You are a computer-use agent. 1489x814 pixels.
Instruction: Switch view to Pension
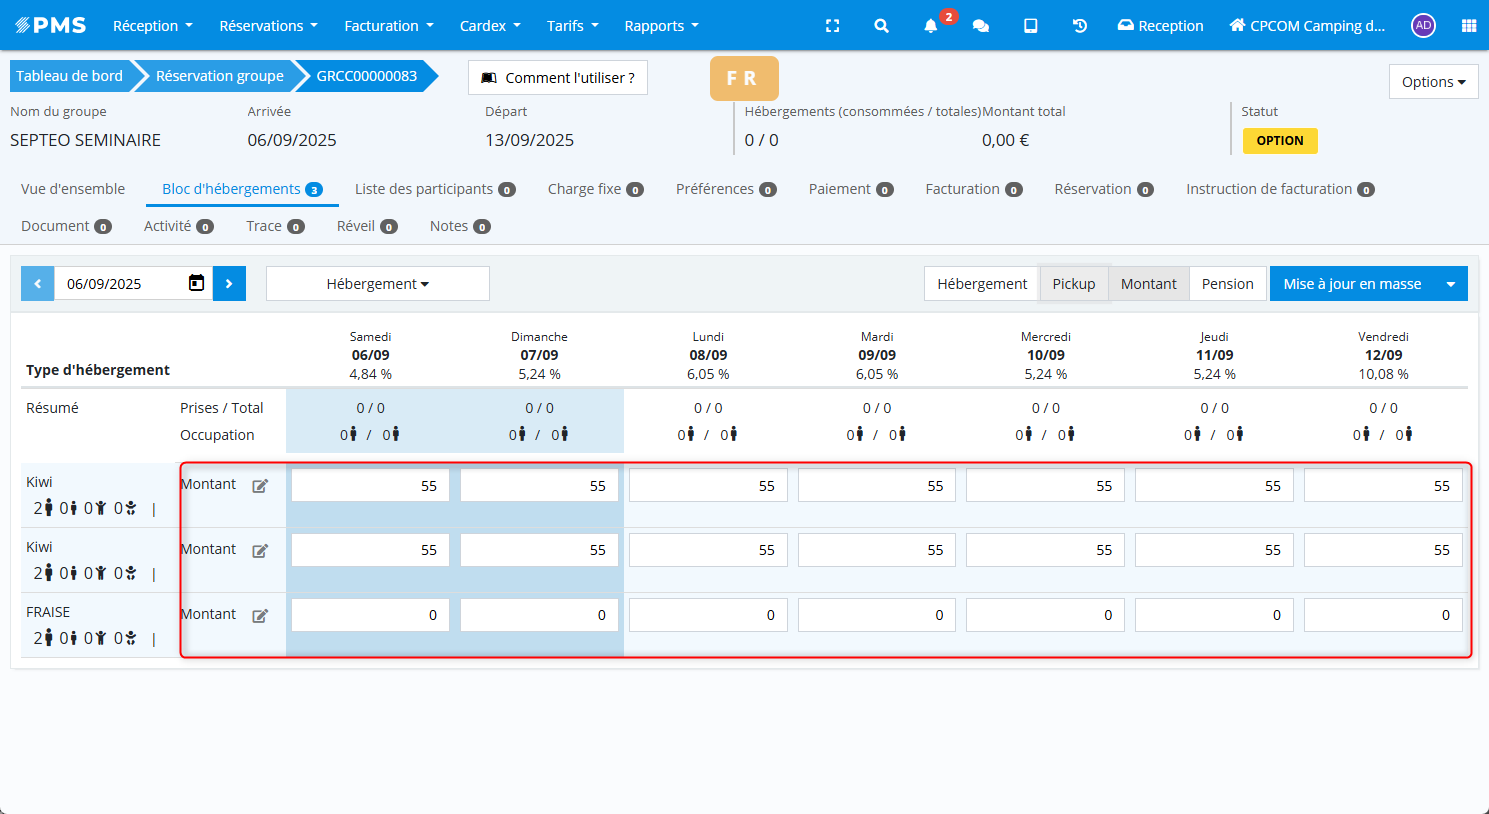coord(1227,284)
